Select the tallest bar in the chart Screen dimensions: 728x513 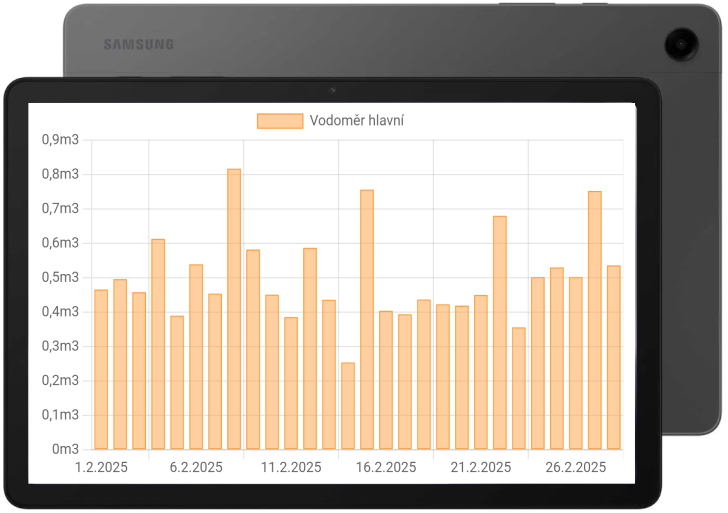pyautogui.click(x=234, y=309)
